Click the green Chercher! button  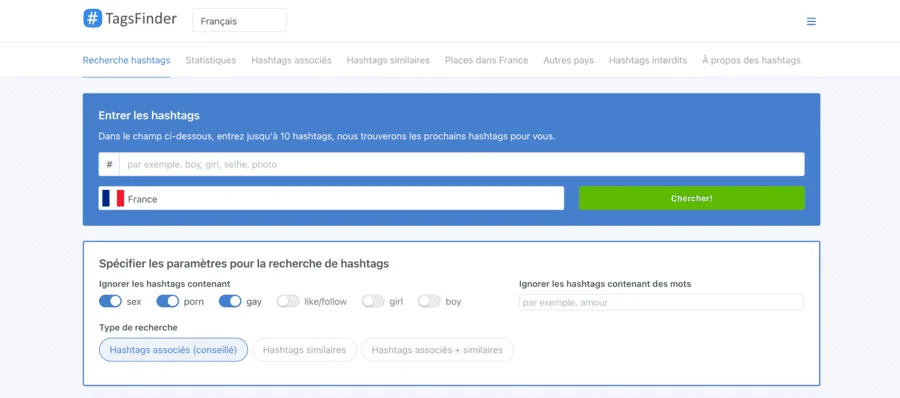click(692, 198)
